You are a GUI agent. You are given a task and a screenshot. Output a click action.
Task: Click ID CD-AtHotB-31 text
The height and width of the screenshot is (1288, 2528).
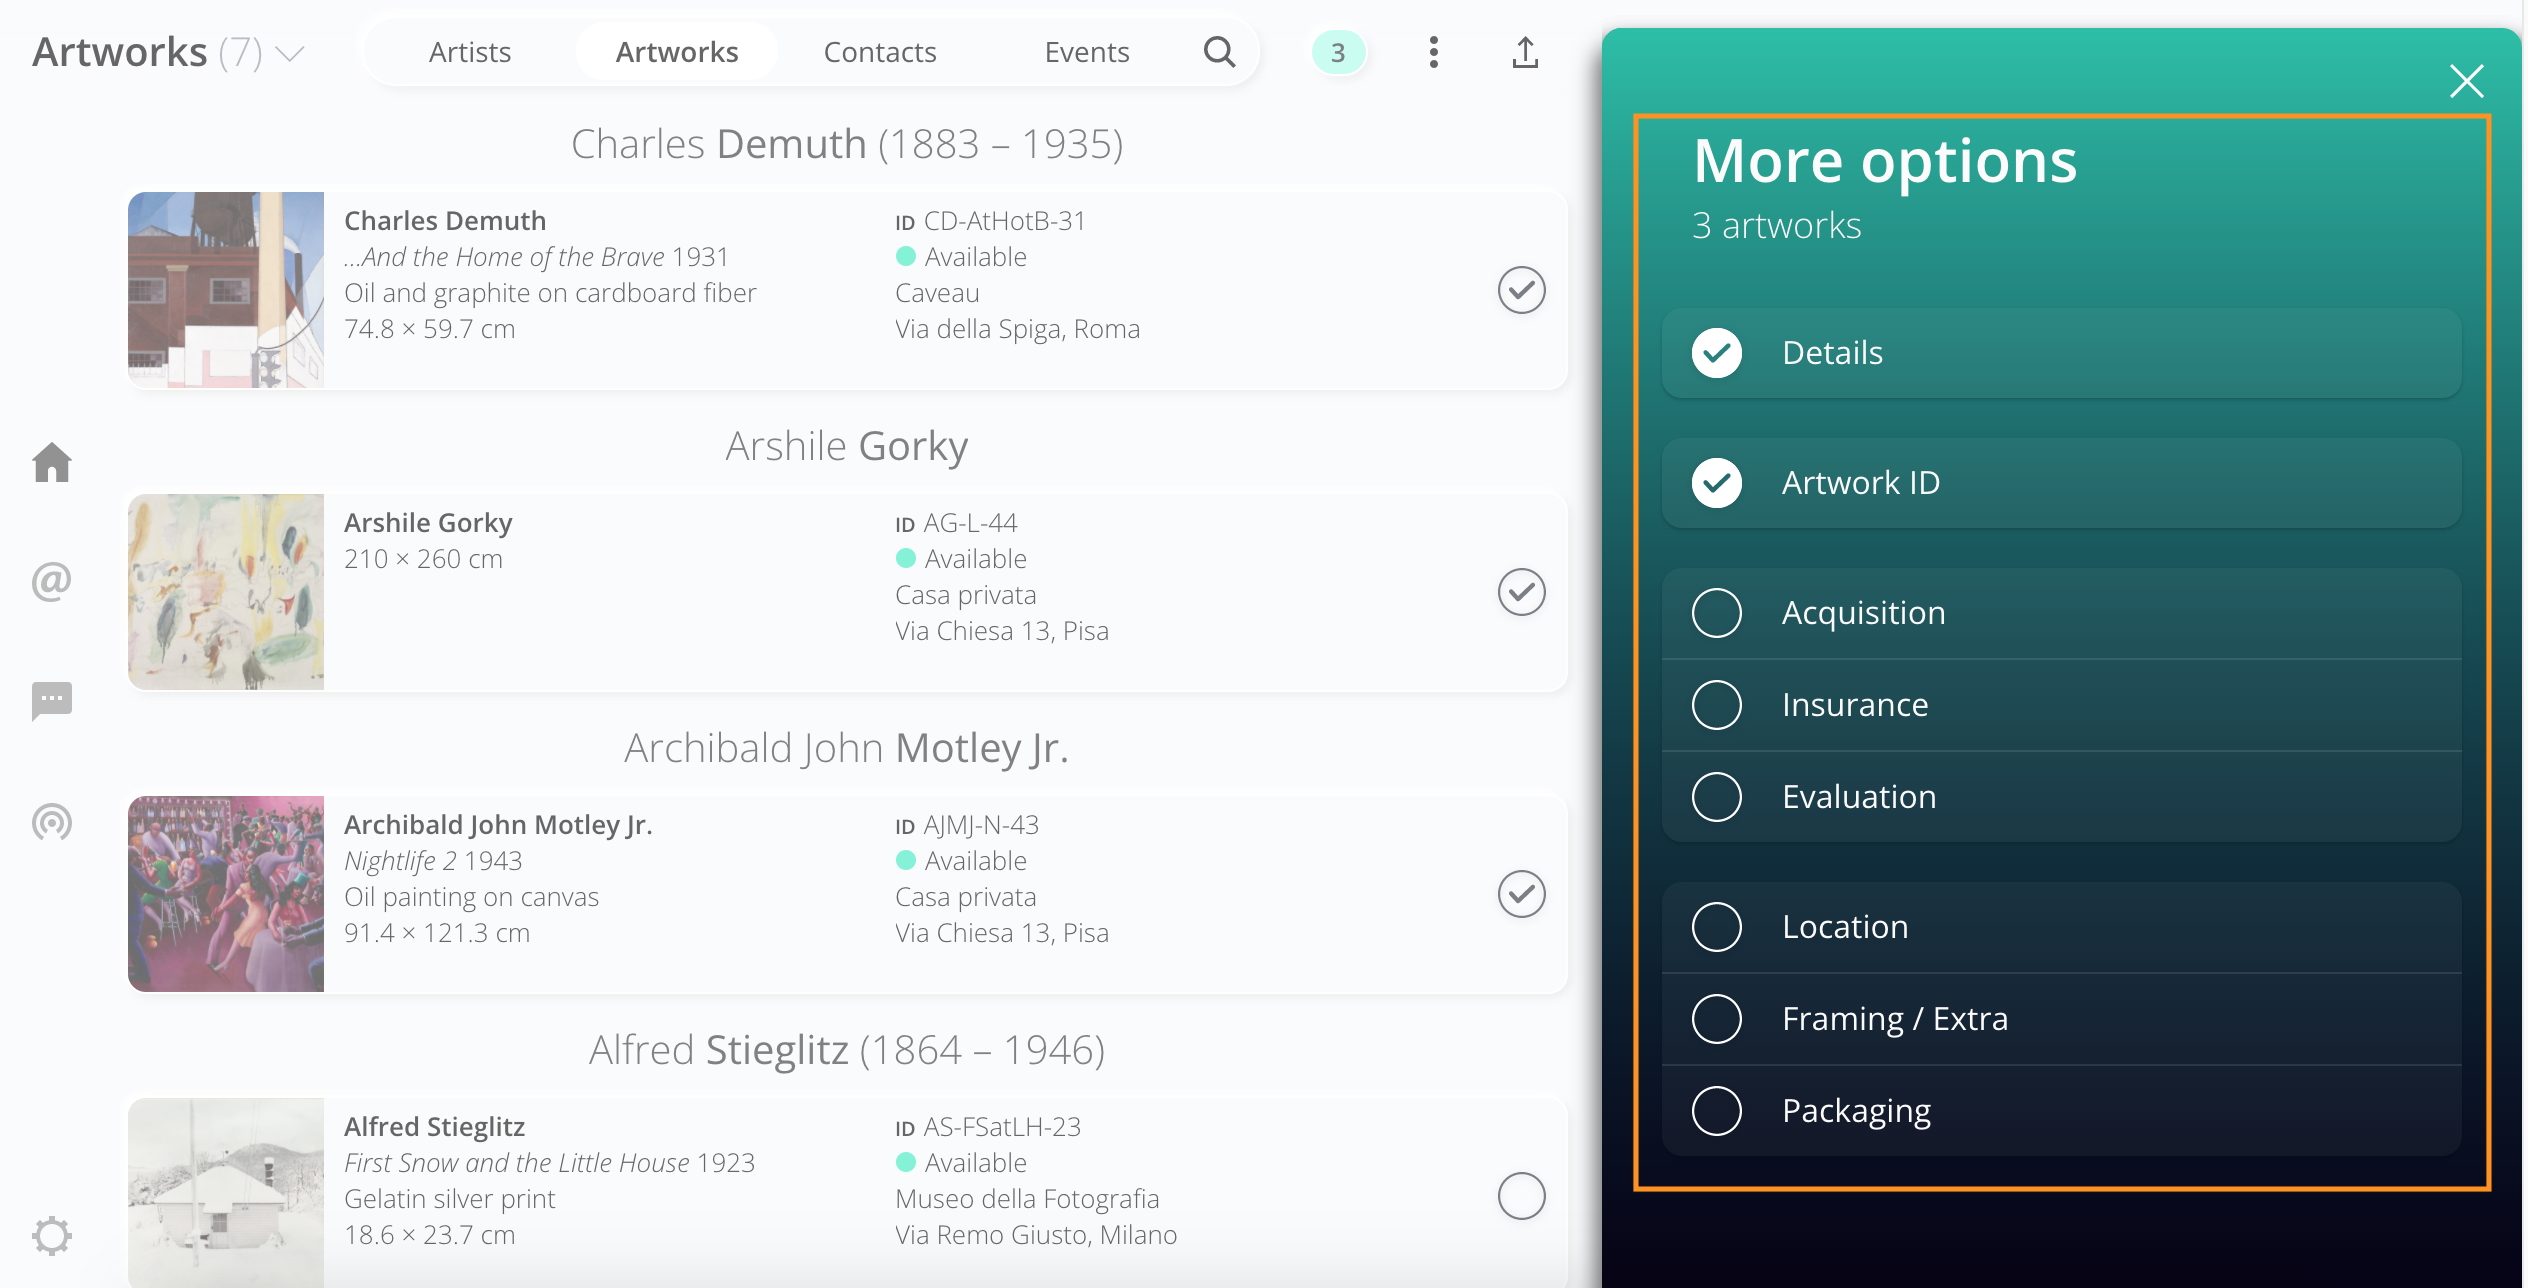coord(990,221)
